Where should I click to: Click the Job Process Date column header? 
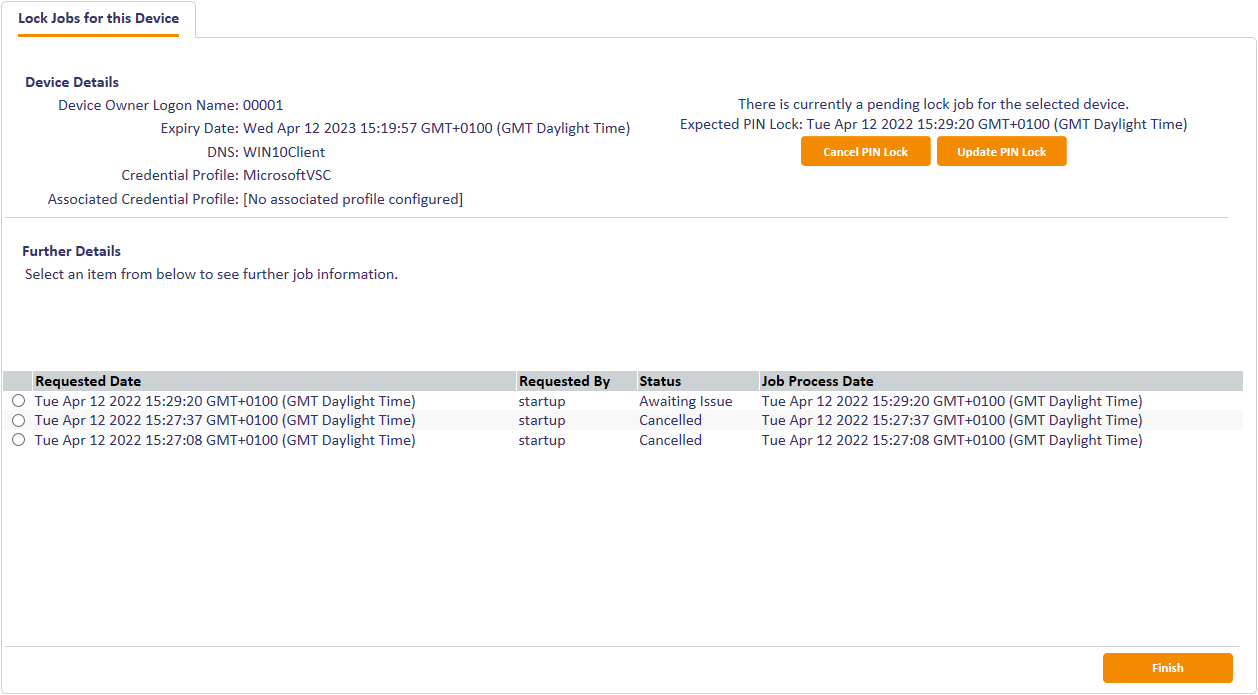pyautogui.click(x=817, y=381)
